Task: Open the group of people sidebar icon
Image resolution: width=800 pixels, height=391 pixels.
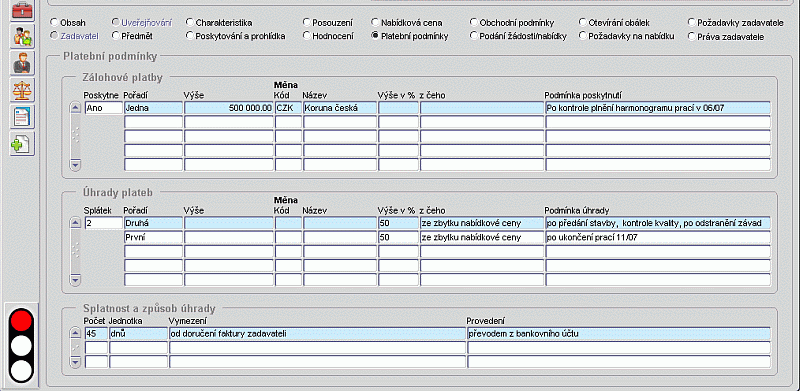Action: 22,36
